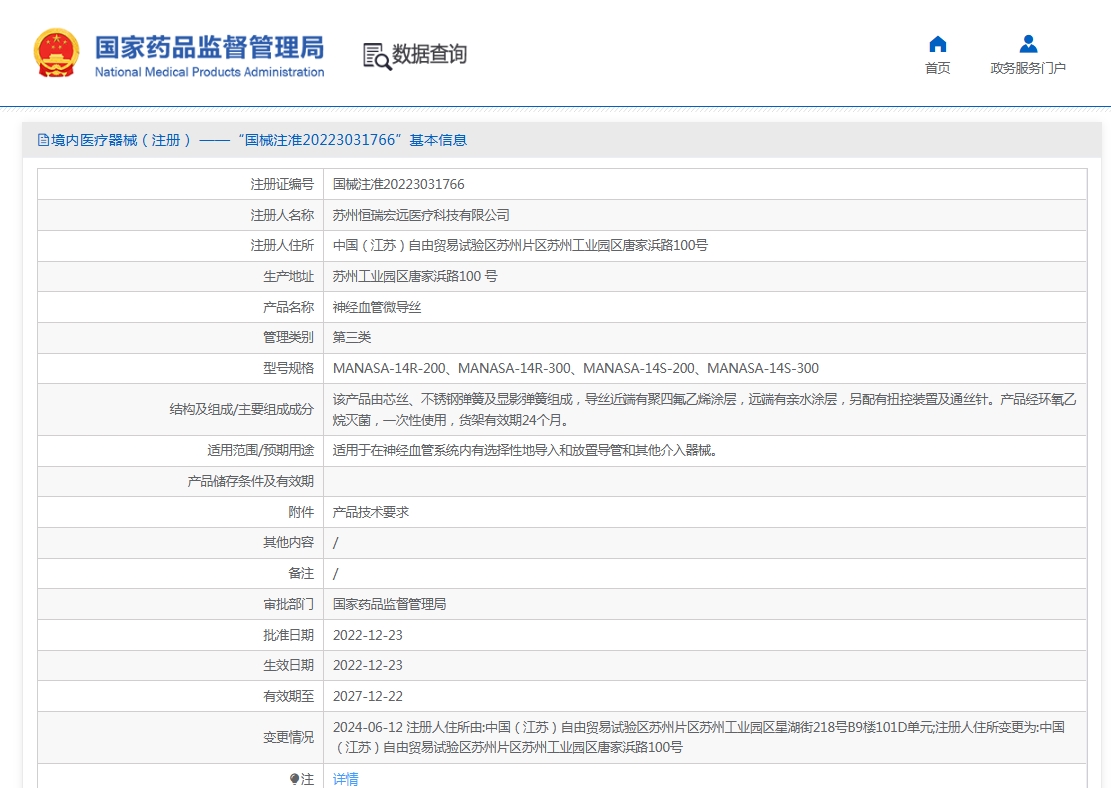Click the 审批部门 label

tap(288, 604)
